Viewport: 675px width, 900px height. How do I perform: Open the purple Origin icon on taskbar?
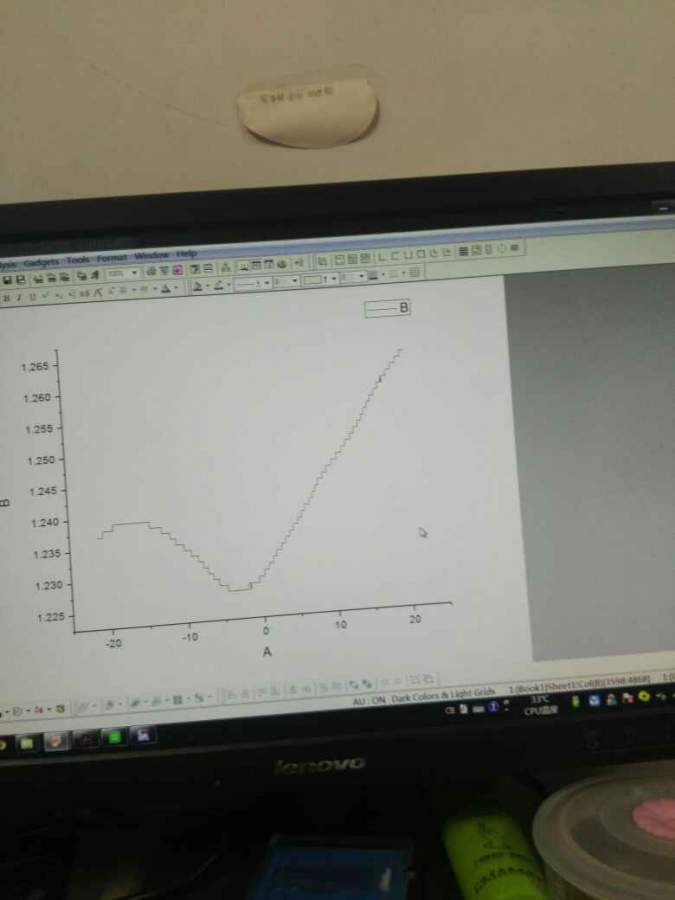(142, 735)
